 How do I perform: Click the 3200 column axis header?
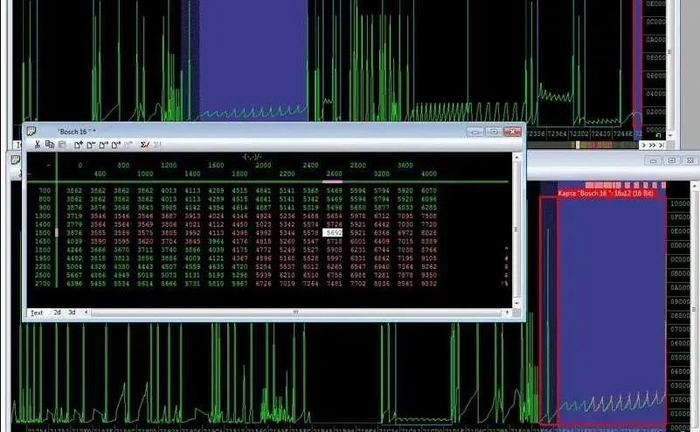tap(381, 174)
